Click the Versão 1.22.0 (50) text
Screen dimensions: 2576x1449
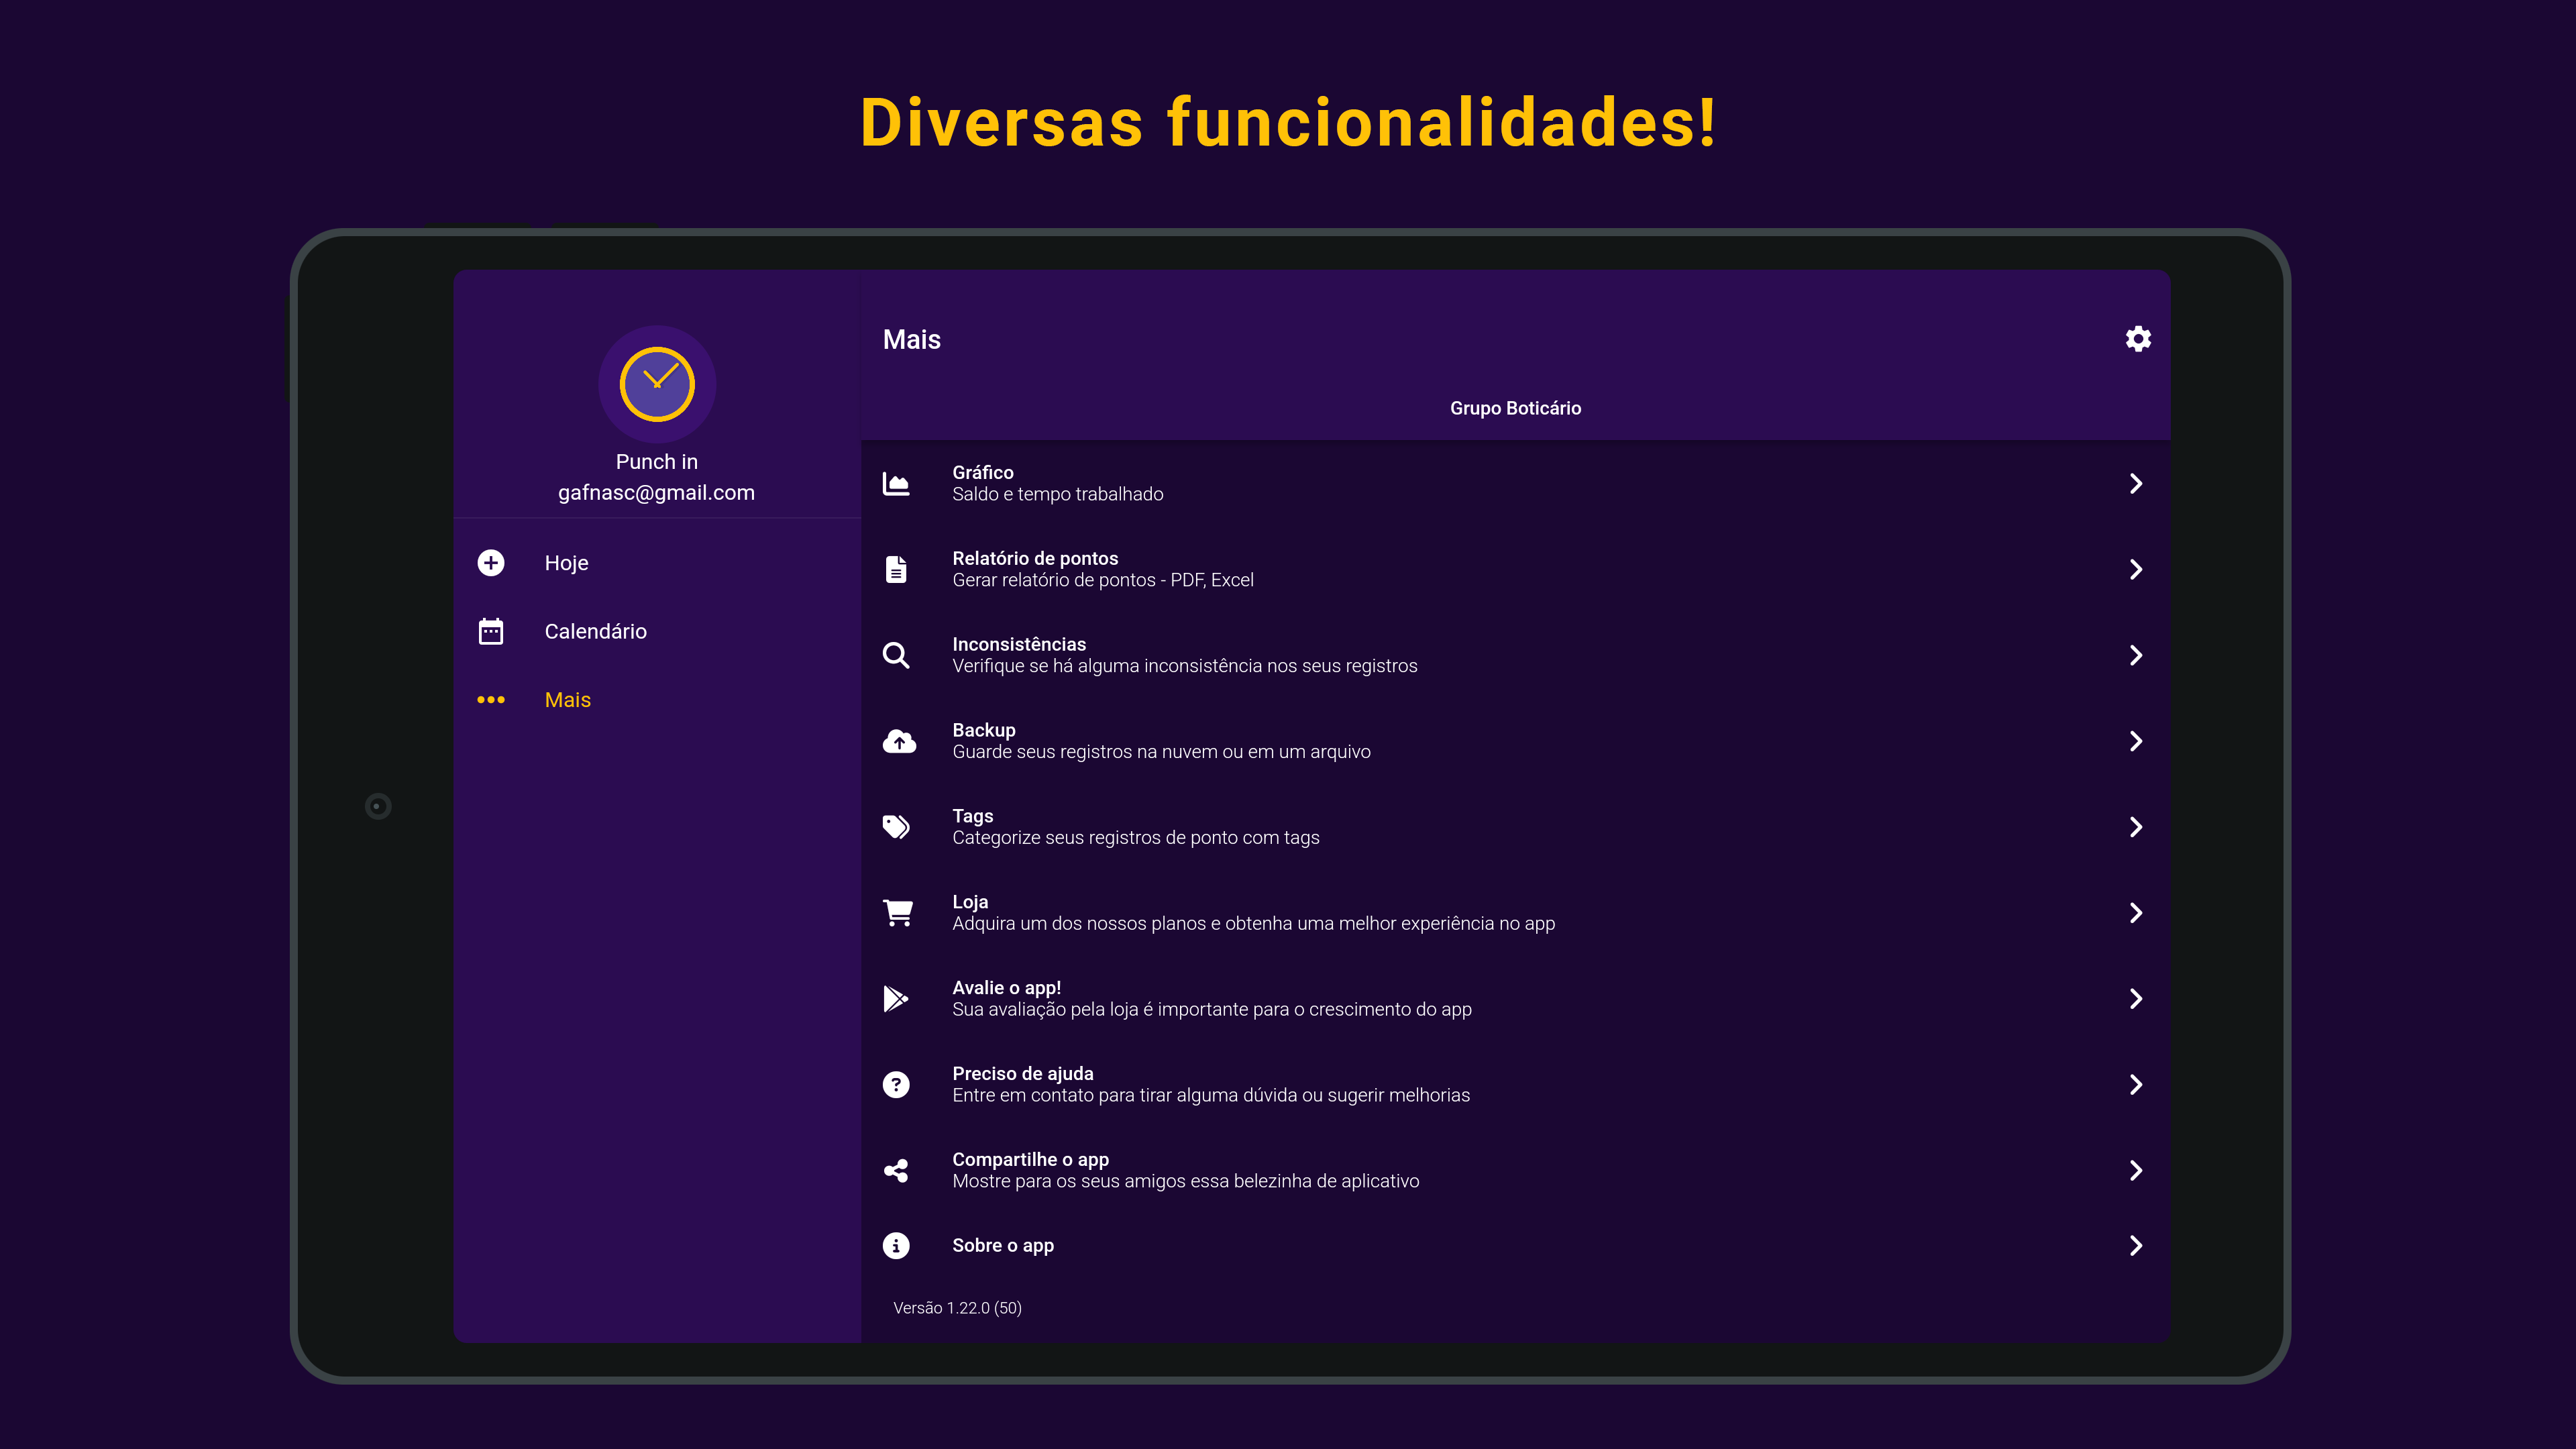coord(957,1308)
